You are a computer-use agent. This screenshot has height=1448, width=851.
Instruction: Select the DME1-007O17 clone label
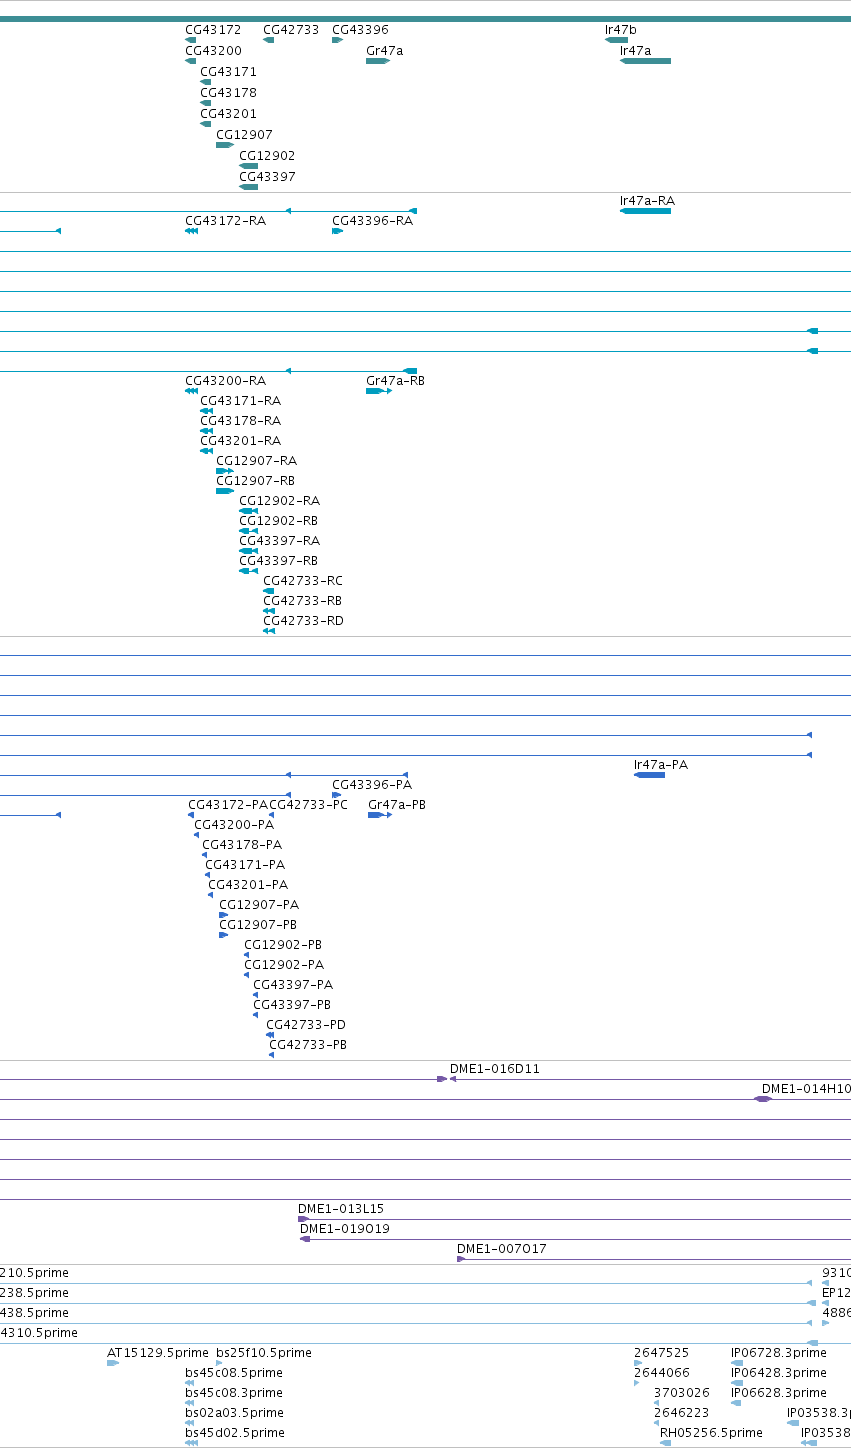point(502,1249)
